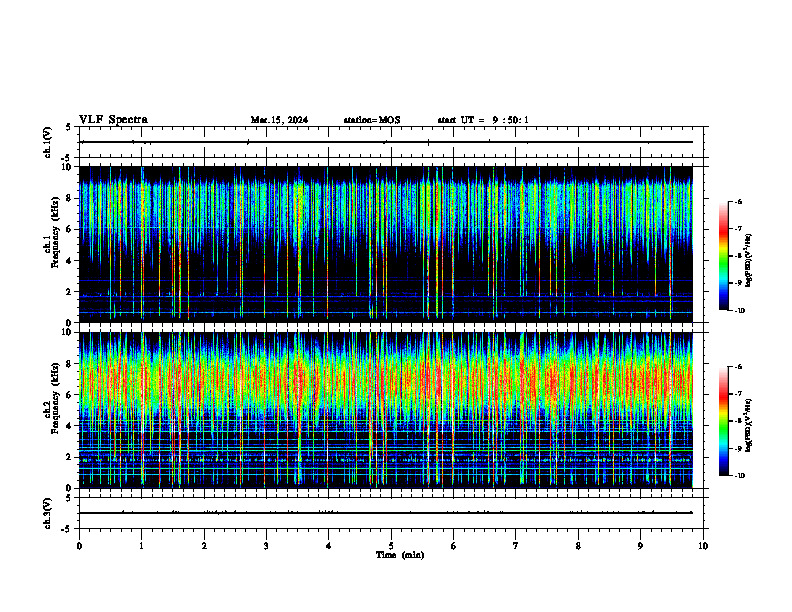
Task: Click time axis tick label "1"
Action: click(x=141, y=546)
